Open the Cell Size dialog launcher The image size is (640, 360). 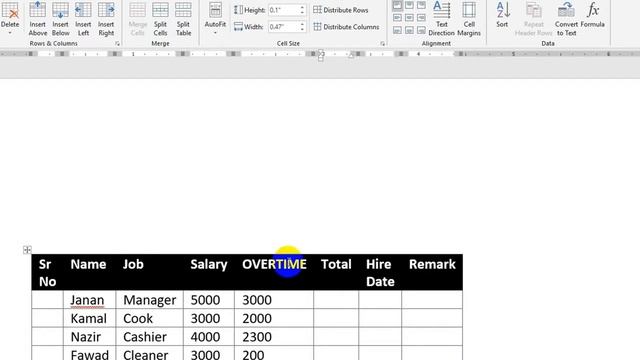pos(382,43)
